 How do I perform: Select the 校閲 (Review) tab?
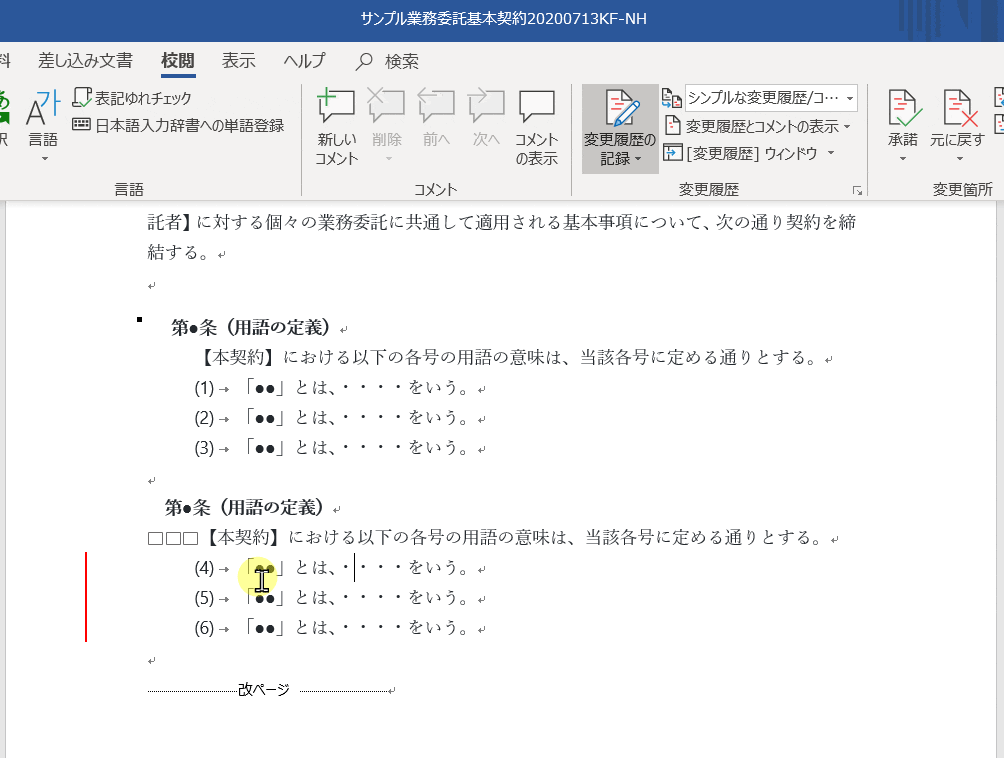coord(178,61)
